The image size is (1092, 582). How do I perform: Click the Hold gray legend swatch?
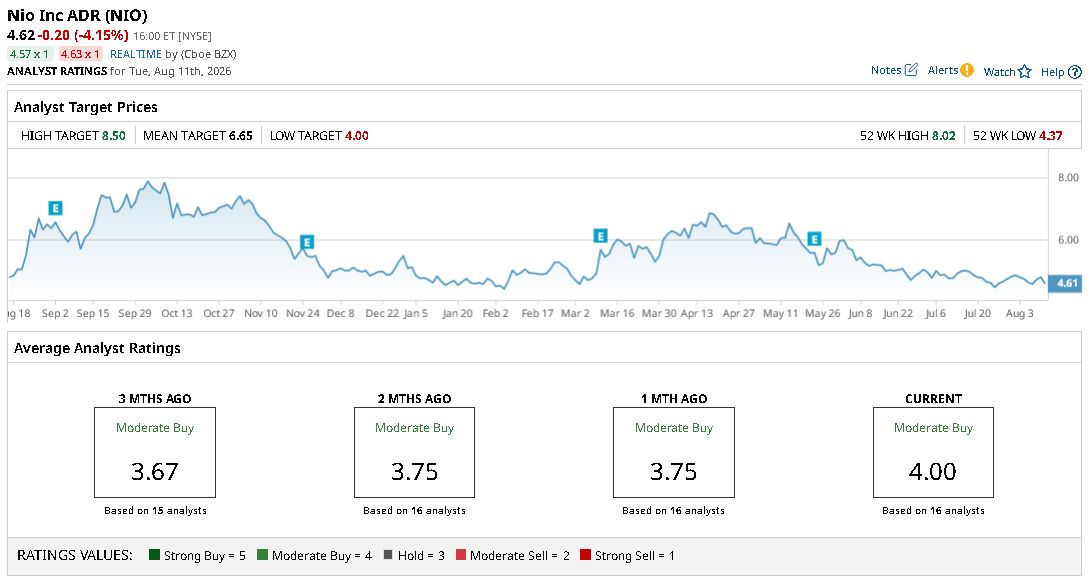click(x=388, y=555)
